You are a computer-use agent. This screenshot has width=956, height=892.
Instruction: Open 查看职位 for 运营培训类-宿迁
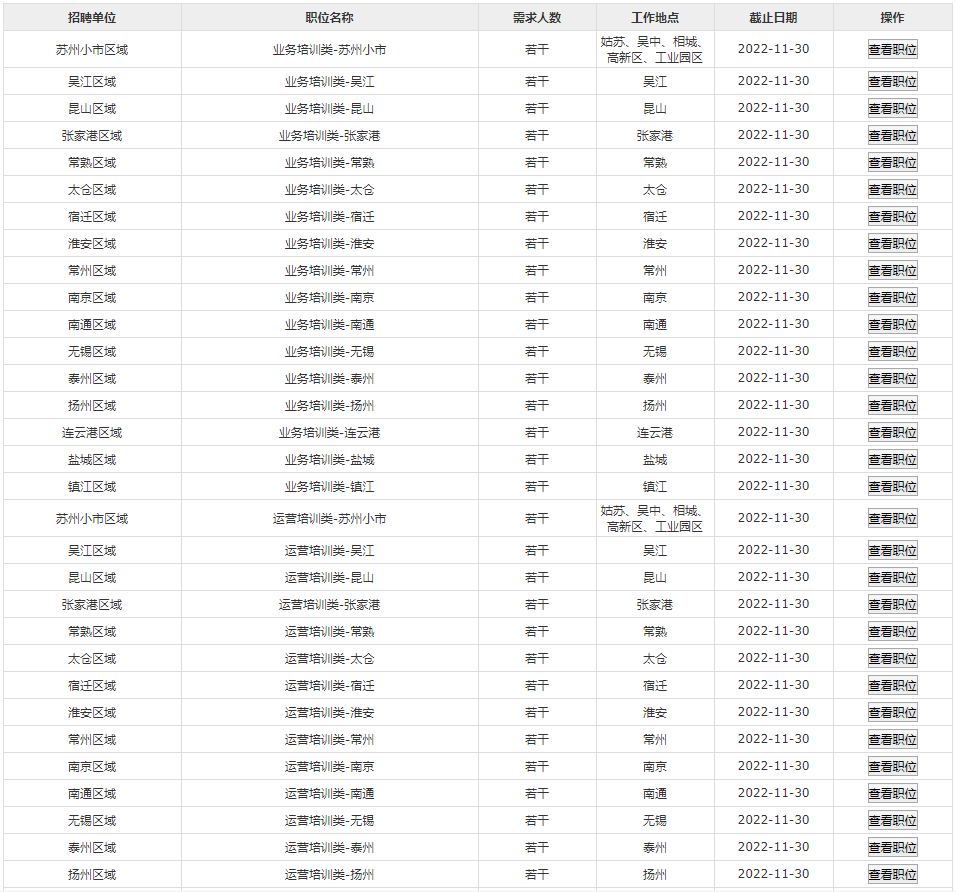893,685
